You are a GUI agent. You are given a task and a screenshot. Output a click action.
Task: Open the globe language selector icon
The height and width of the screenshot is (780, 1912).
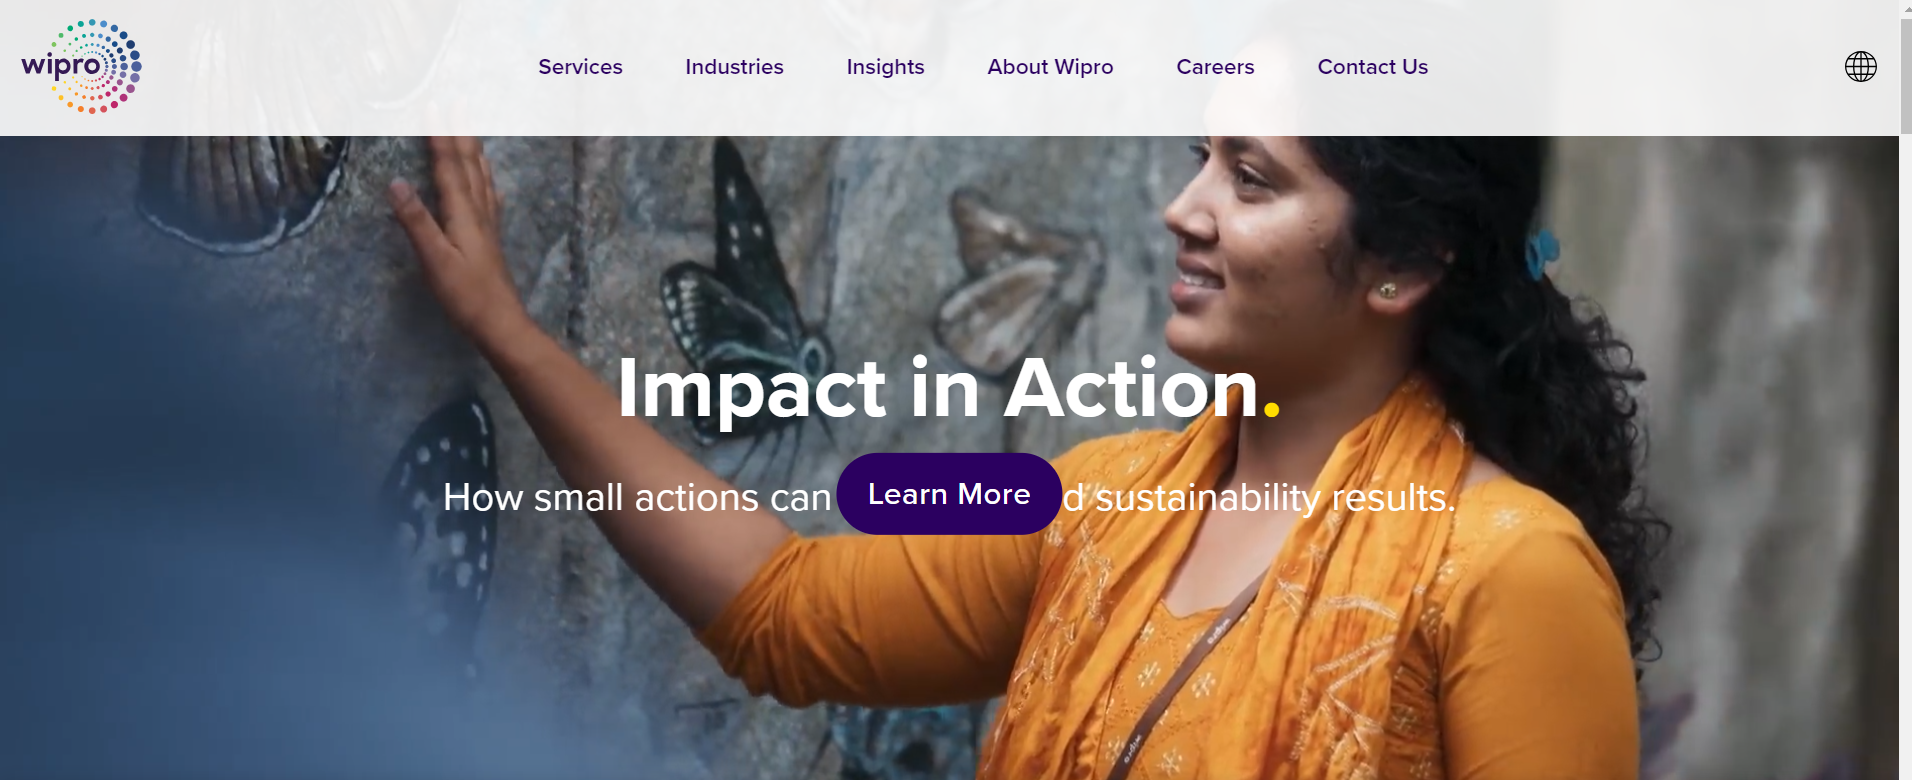tap(1860, 67)
